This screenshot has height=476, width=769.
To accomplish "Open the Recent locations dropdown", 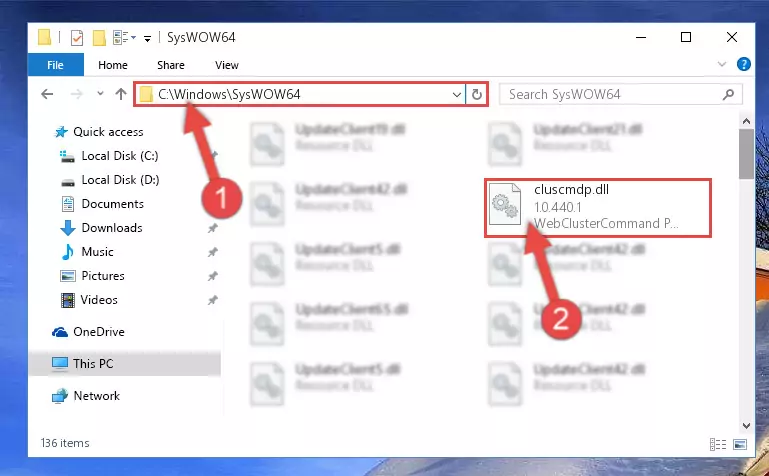I will (100, 94).
